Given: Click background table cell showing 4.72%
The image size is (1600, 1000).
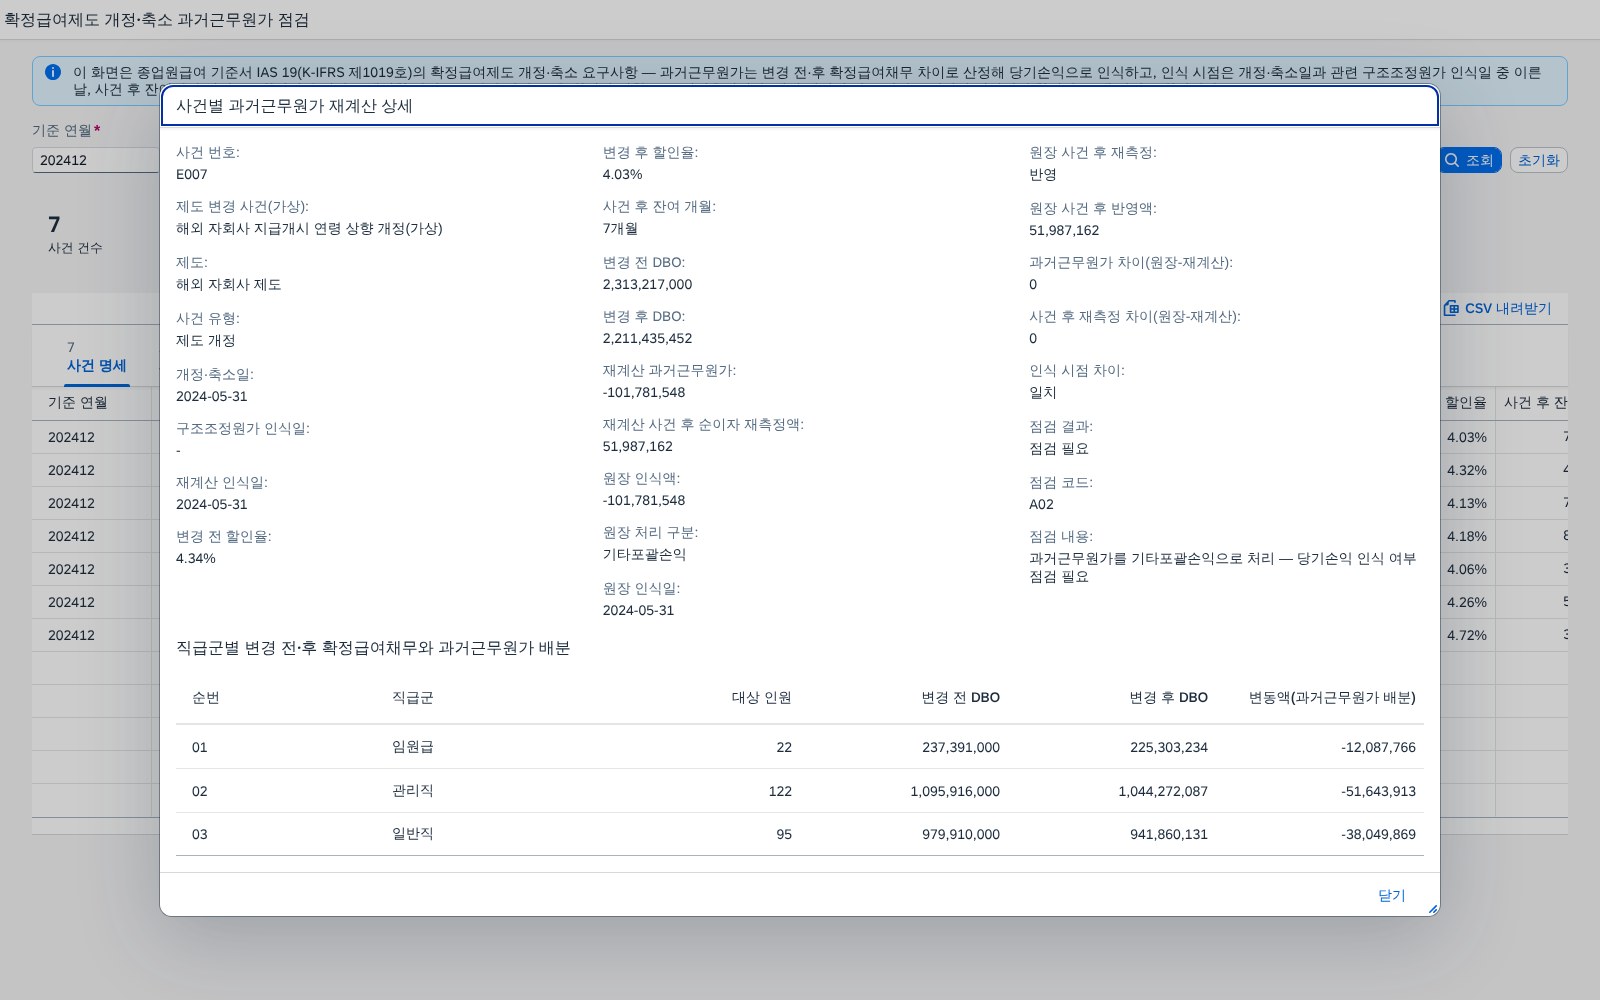Looking at the screenshot, I should [1466, 635].
